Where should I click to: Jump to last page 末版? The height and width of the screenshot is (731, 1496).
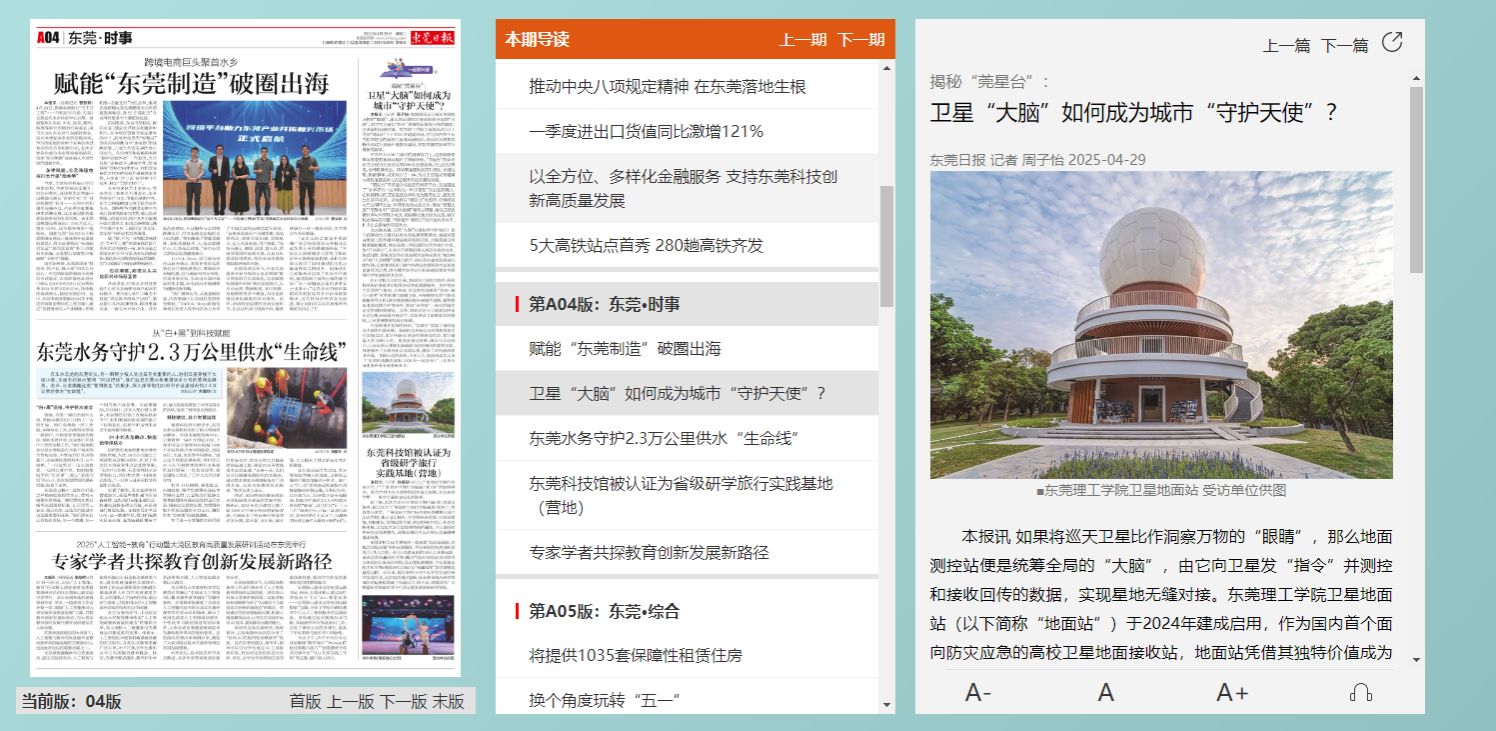[449, 701]
